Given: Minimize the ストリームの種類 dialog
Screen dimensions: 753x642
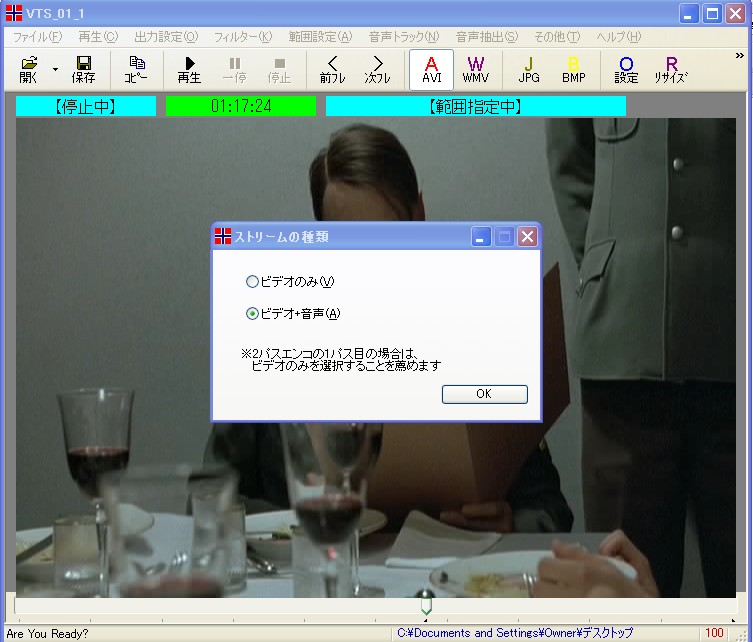Looking at the screenshot, I should pyautogui.click(x=481, y=237).
